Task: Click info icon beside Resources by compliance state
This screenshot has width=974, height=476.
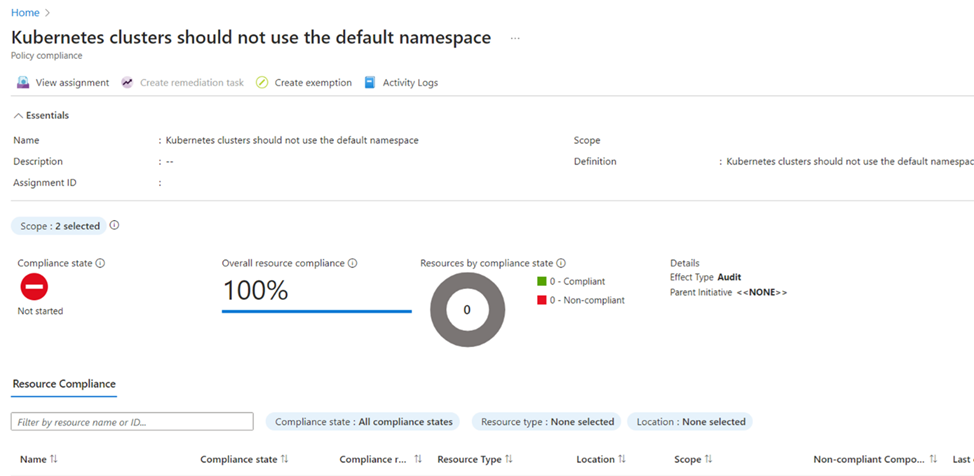Action: click(561, 263)
